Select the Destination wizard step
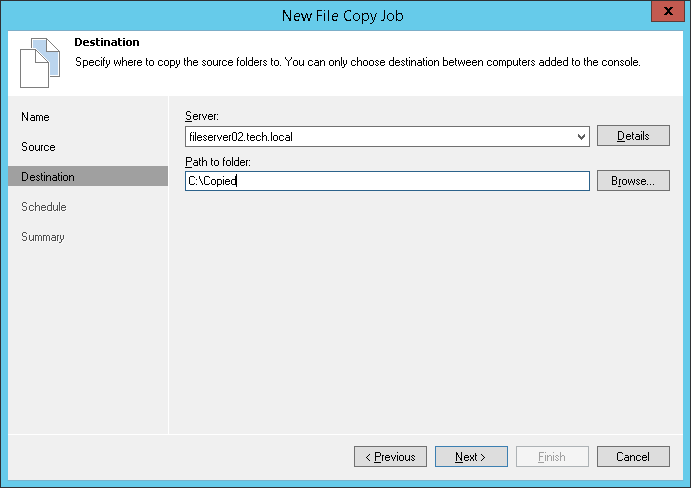This screenshot has height=488, width=691. pyautogui.click(x=48, y=177)
